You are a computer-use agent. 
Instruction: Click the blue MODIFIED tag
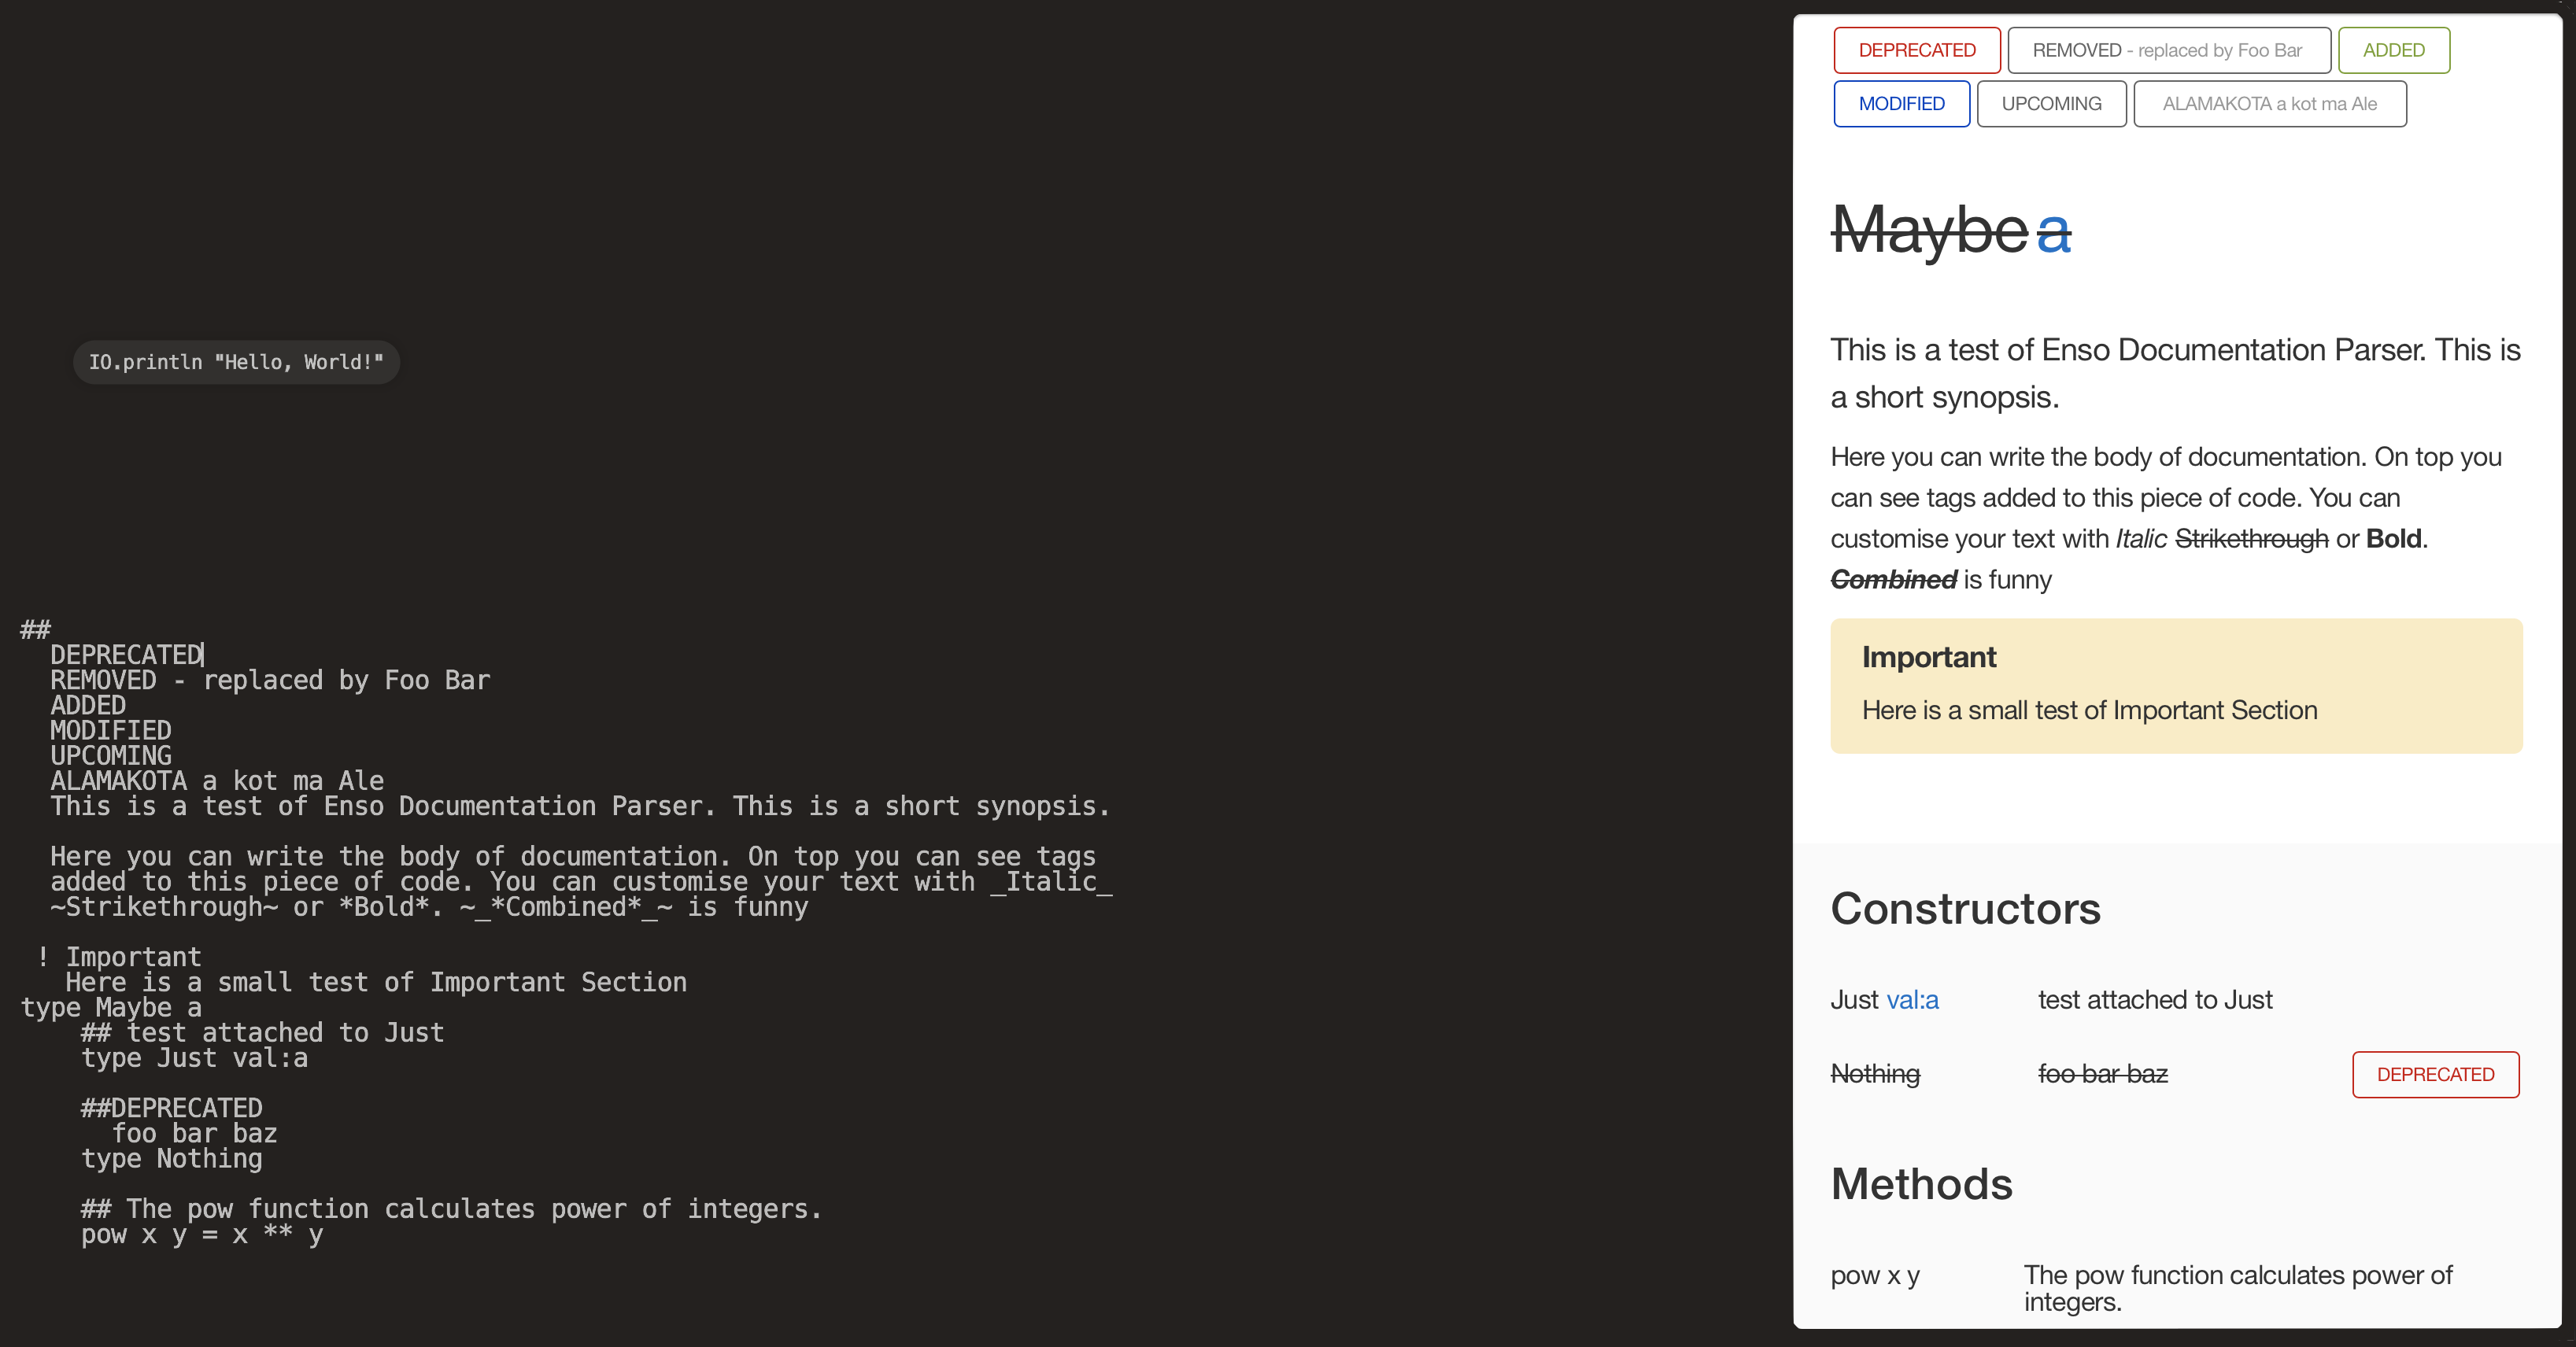1901,104
